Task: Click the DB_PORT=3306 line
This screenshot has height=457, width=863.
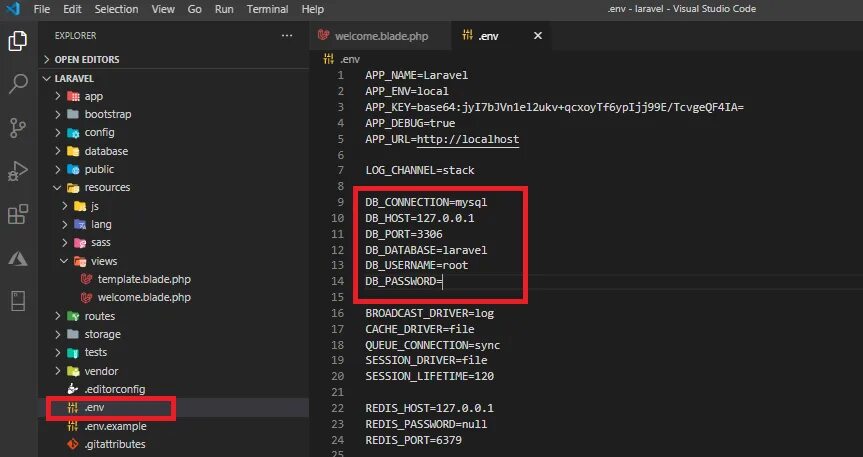Action: [x=403, y=234]
